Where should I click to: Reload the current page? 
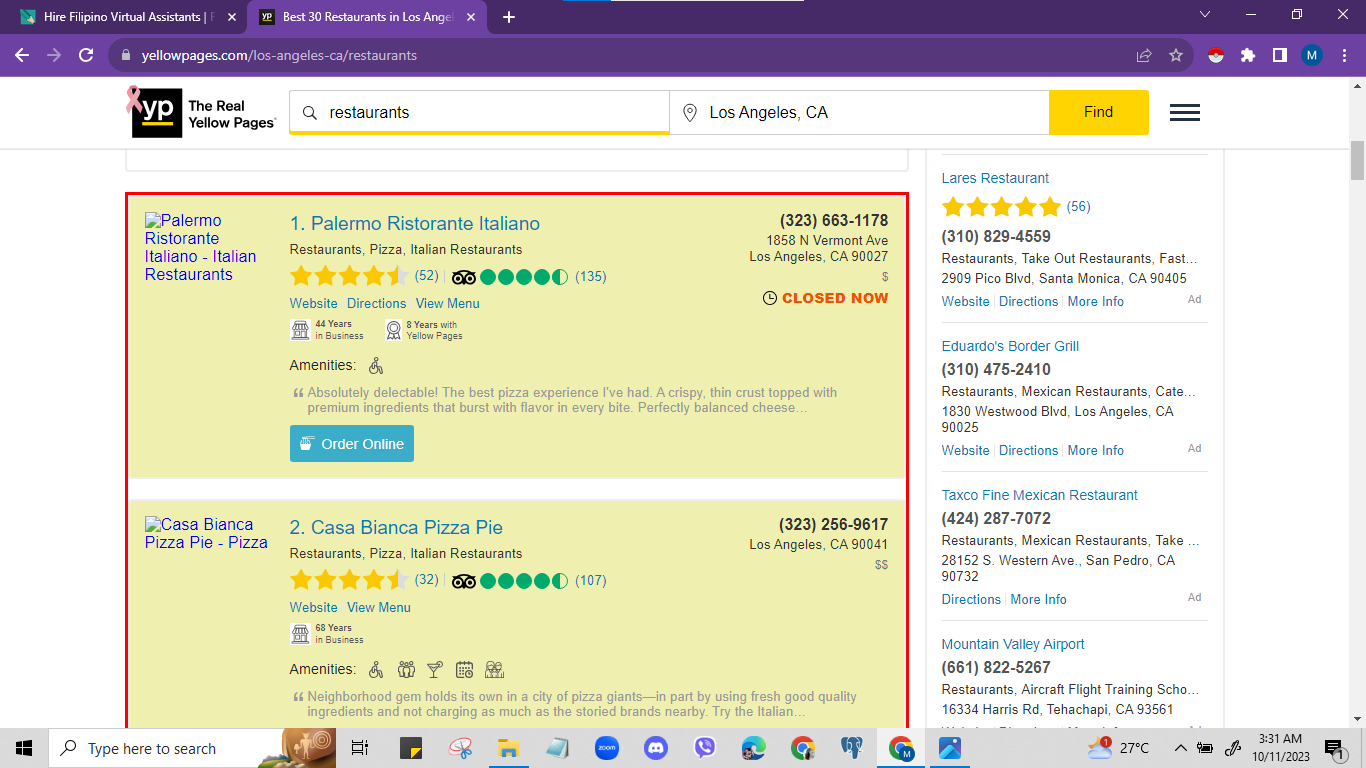(86, 55)
